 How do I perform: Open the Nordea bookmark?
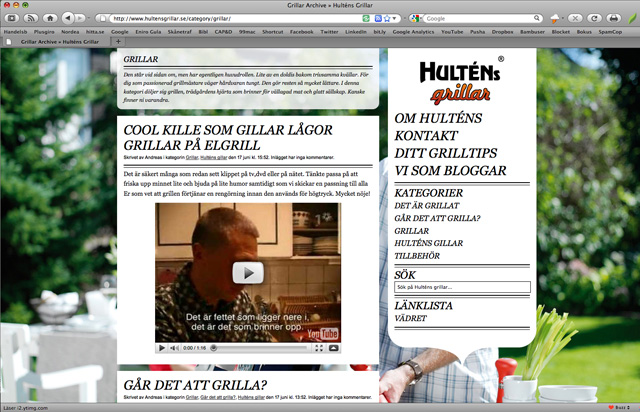(x=70, y=32)
